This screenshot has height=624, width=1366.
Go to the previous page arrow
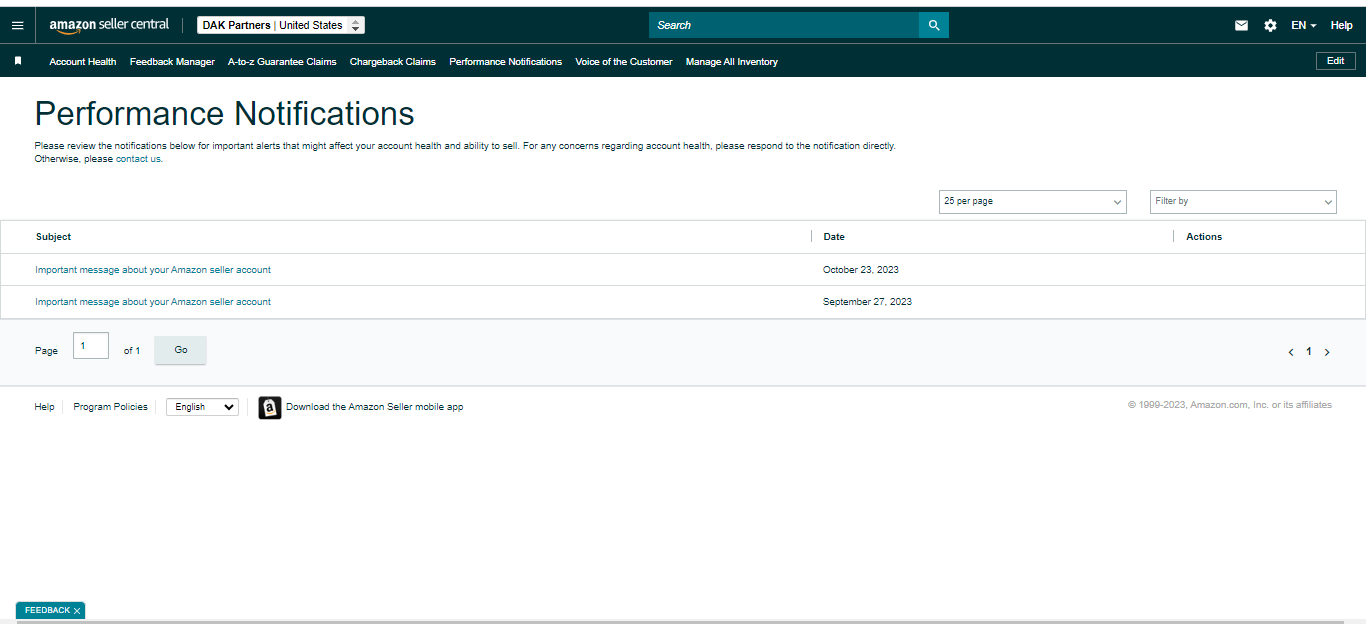pyautogui.click(x=1291, y=352)
